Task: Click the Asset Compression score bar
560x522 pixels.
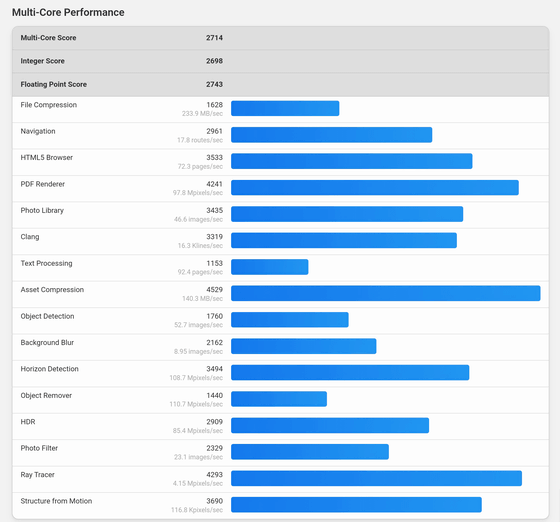Action: click(x=385, y=293)
